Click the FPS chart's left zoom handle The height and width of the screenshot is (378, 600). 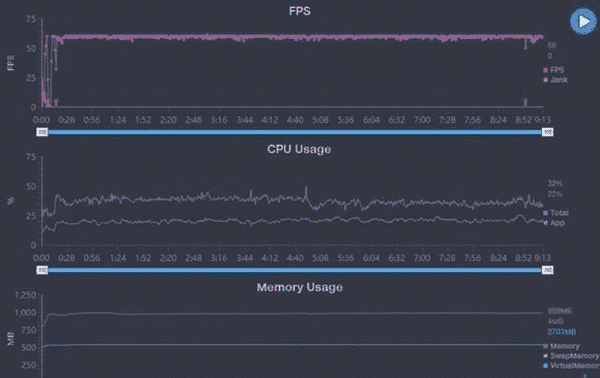pyautogui.click(x=42, y=132)
